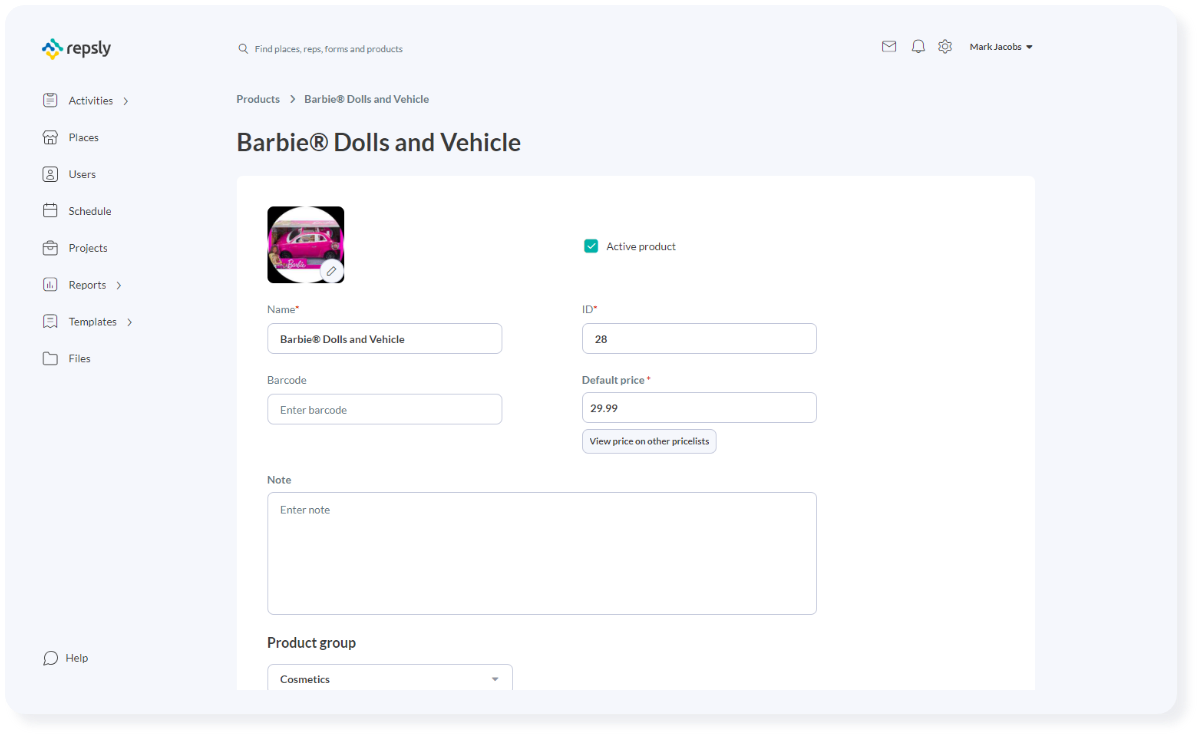Screen dimensions: 1202x739
Task: Click the product Name input field
Action: (385, 339)
